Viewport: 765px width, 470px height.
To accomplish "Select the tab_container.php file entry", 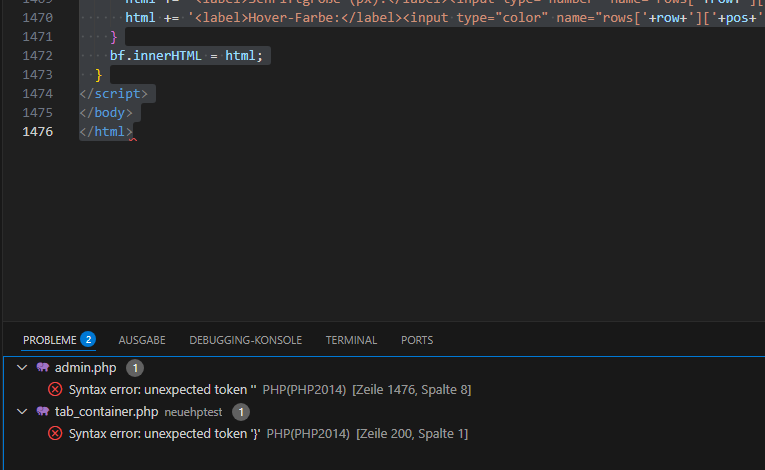I will (106, 411).
